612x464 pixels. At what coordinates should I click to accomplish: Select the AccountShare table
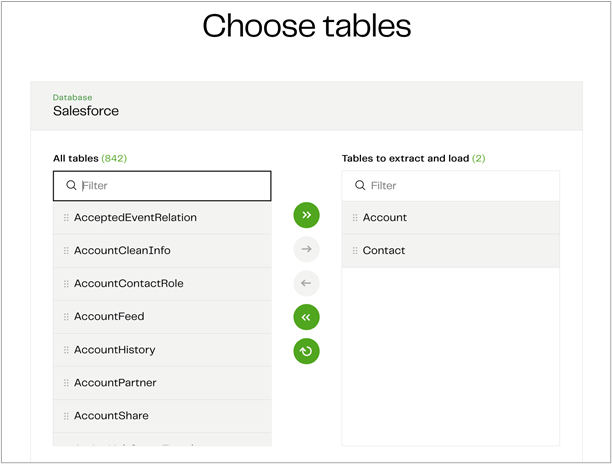[111, 416]
